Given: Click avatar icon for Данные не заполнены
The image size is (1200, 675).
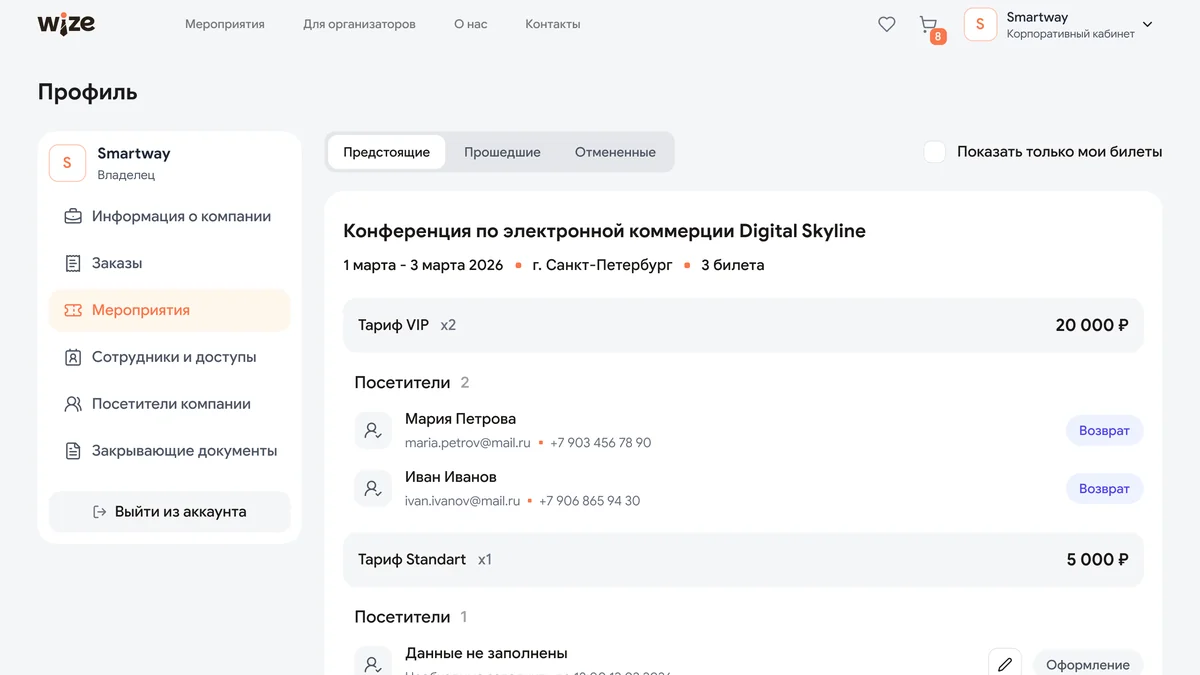Looking at the screenshot, I should 373,662.
